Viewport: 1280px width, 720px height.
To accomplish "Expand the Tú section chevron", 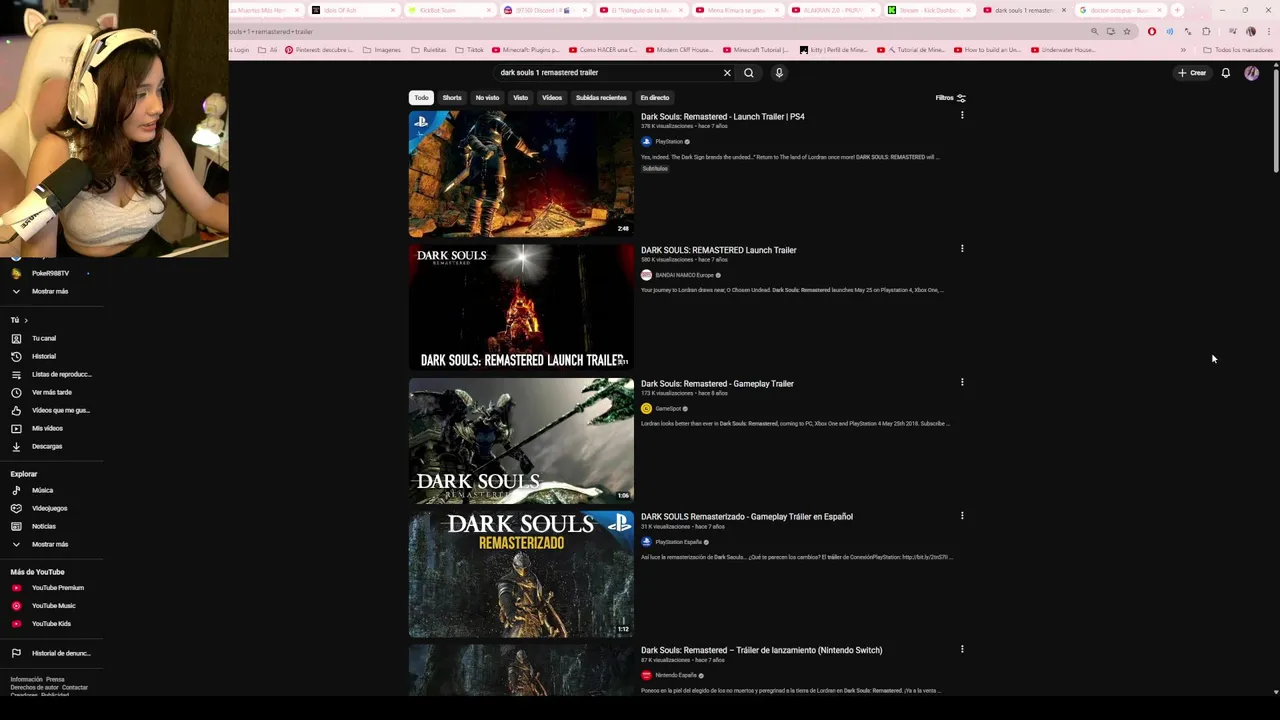I will click(26, 320).
